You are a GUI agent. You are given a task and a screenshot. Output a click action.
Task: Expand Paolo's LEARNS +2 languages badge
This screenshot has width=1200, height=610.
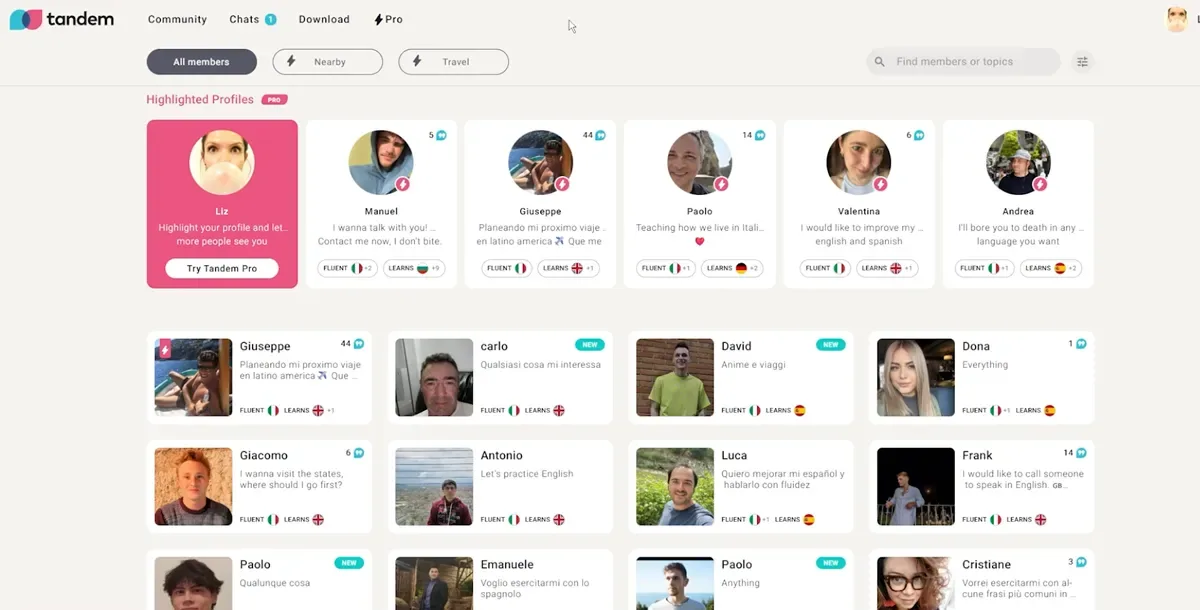tap(732, 268)
